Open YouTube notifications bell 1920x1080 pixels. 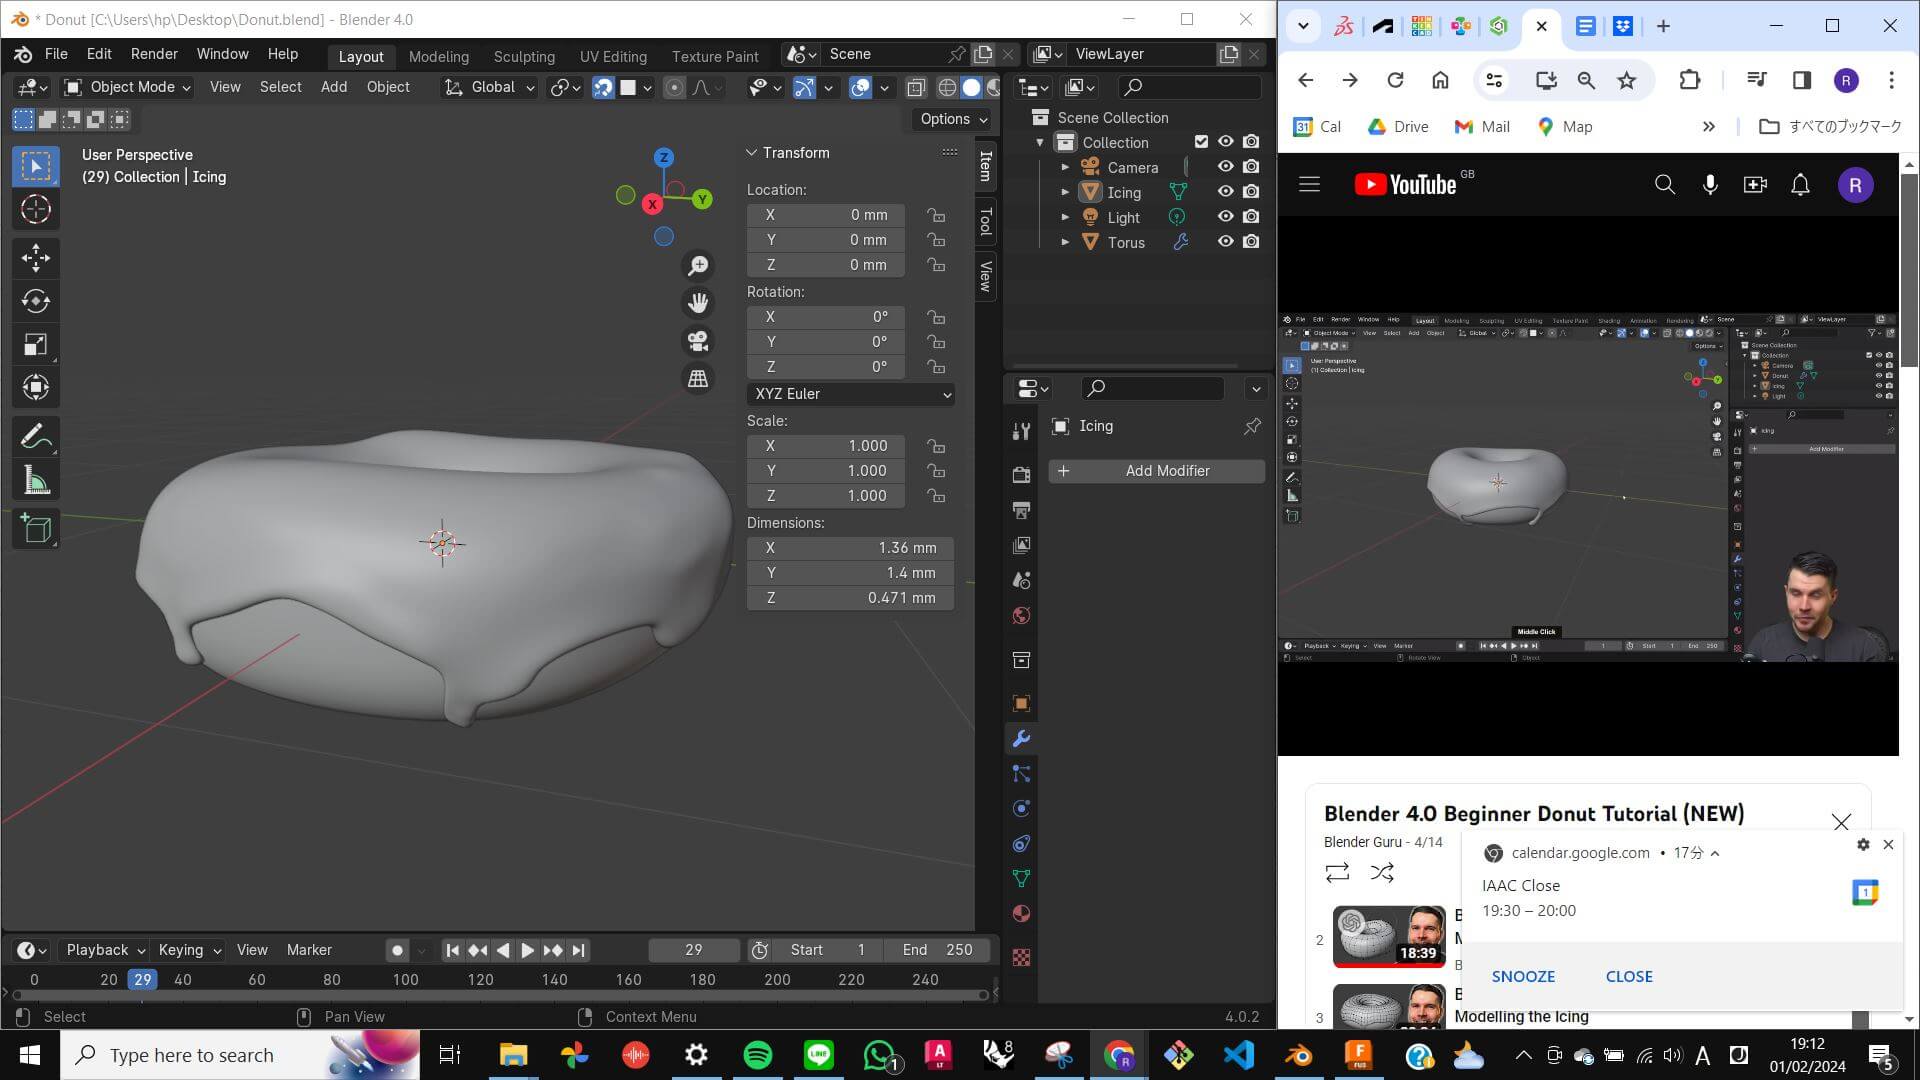[x=1800, y=185]
